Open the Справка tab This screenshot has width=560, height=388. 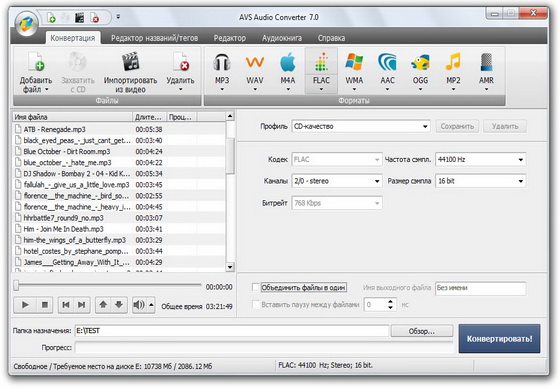331,38
